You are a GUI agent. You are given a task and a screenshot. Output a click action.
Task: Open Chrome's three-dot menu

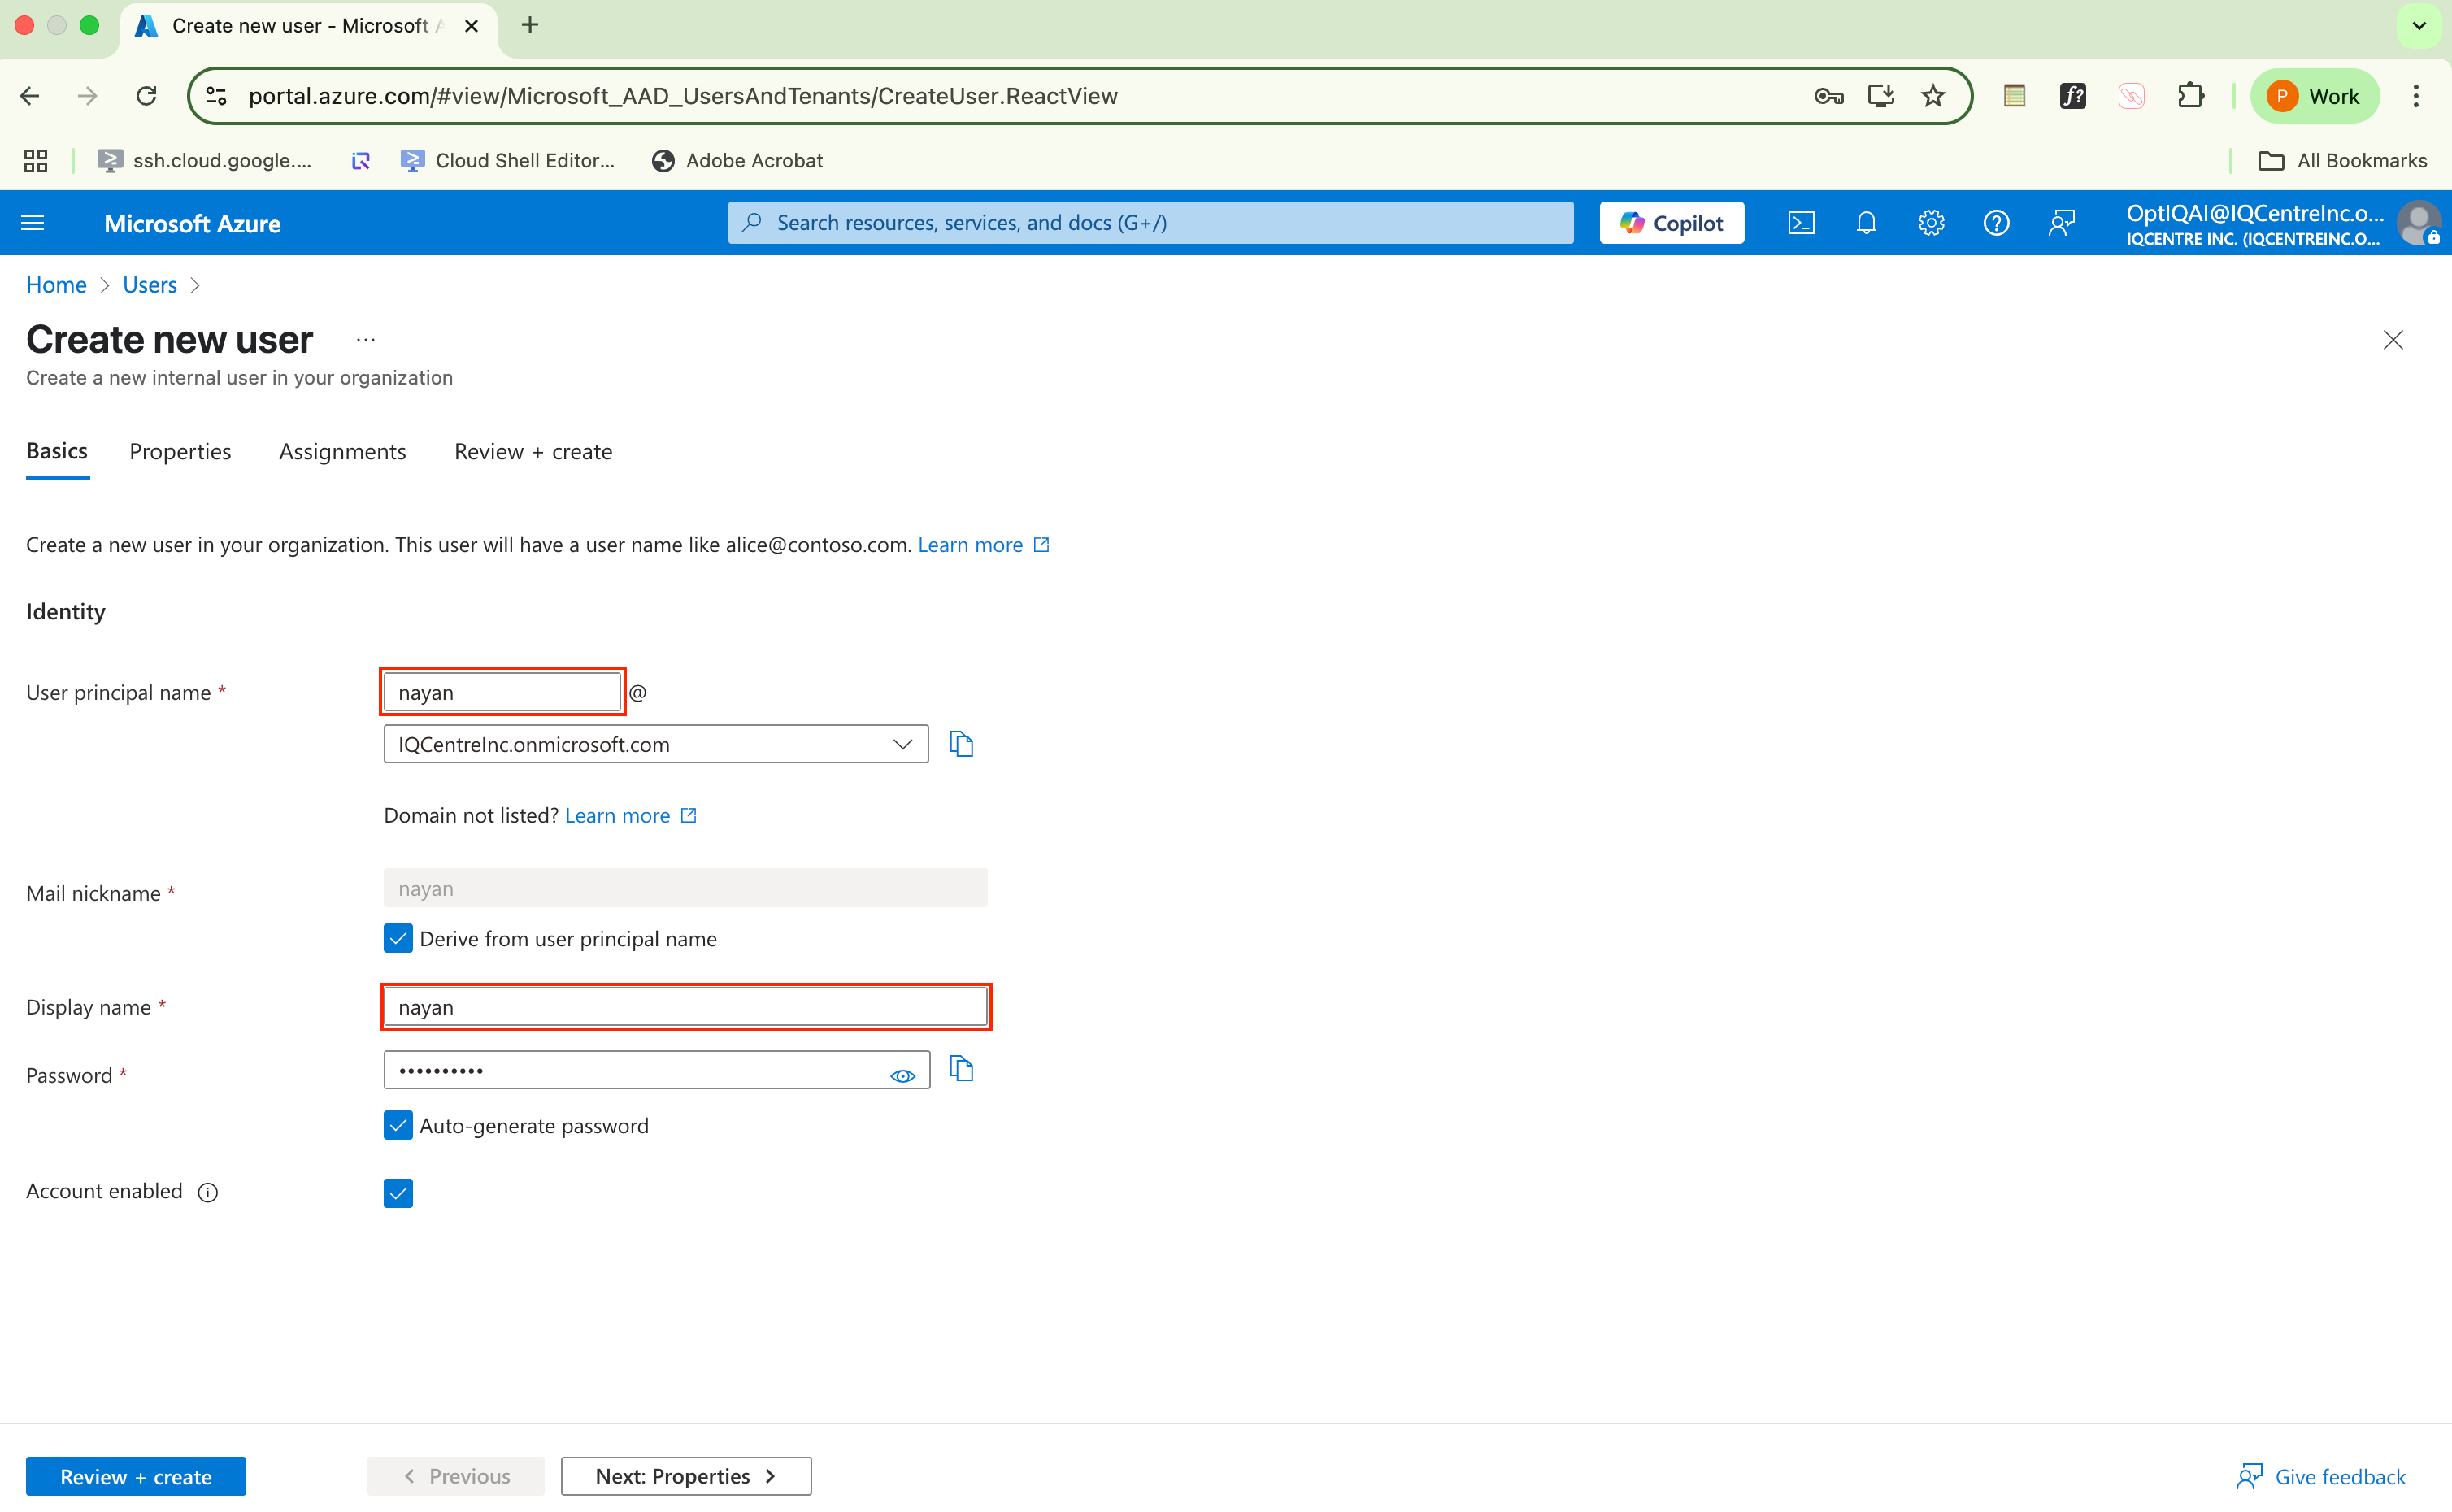tap(2416, 96)
